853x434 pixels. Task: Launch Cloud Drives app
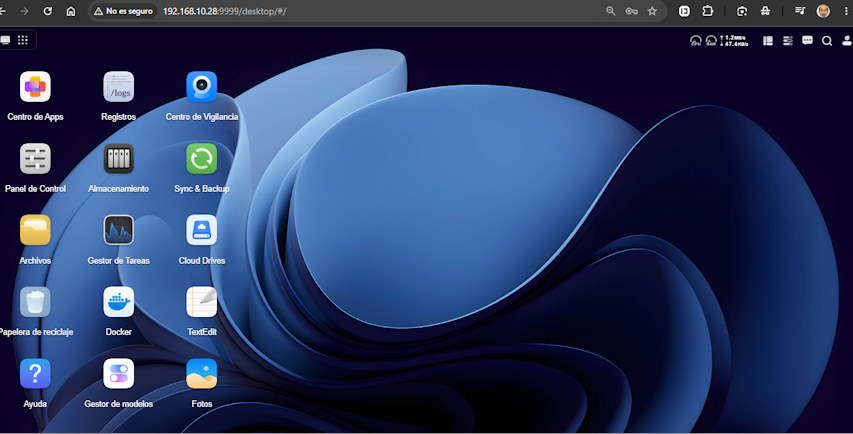click(202, 230)
